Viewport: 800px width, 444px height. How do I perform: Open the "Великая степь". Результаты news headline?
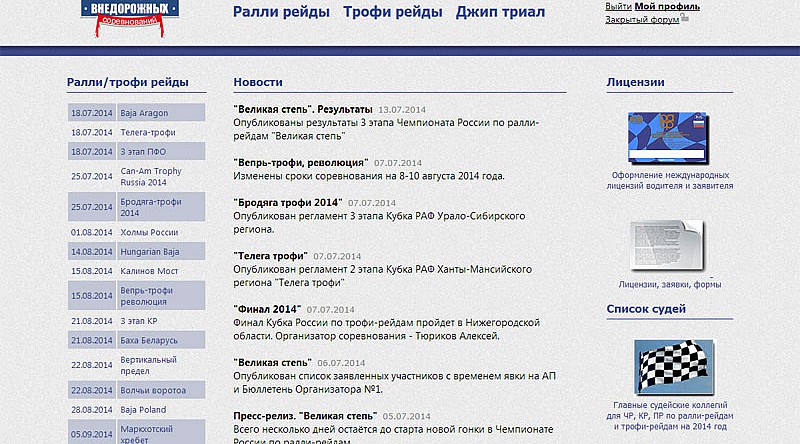coord(302,108)
